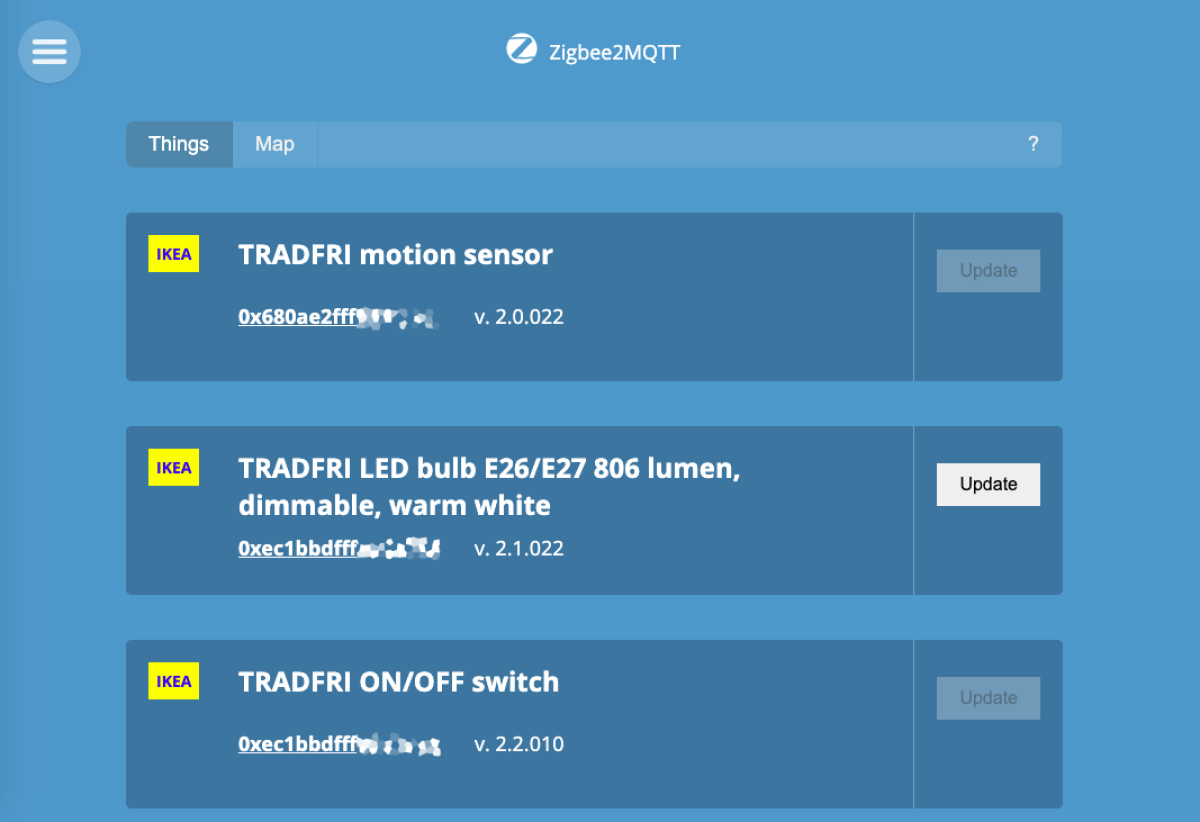Switch to the Map tab

(x=275, y=144)
